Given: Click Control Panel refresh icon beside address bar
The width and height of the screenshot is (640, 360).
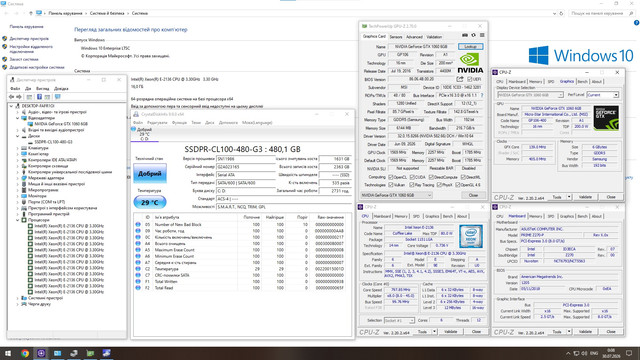Looking at the screenshot, I should [561, 13].
